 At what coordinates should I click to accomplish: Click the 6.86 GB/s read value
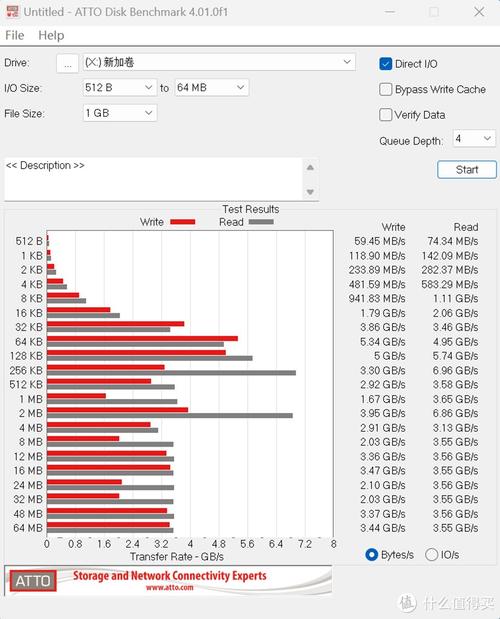coord(455,413)
